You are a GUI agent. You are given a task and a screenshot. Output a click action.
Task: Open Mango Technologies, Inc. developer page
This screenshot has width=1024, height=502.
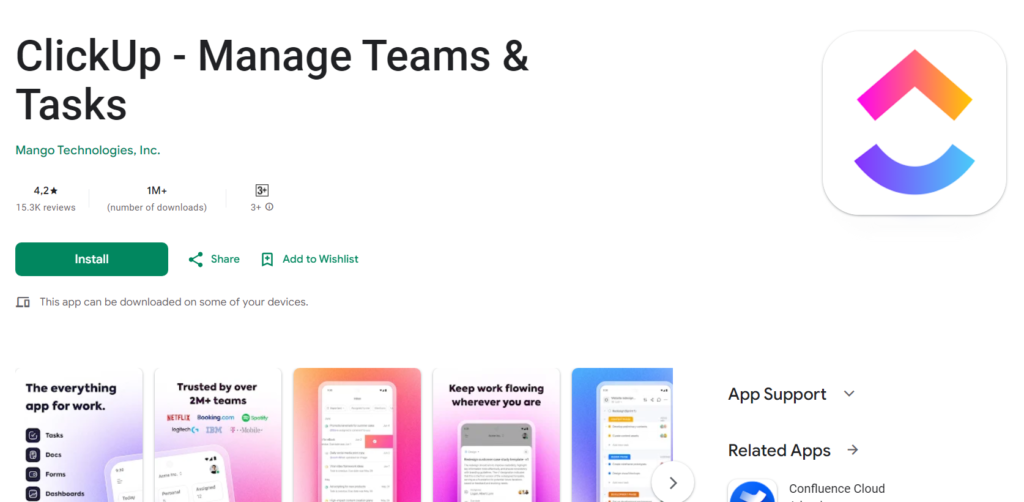pyautogui.click(x=88, y=150)
